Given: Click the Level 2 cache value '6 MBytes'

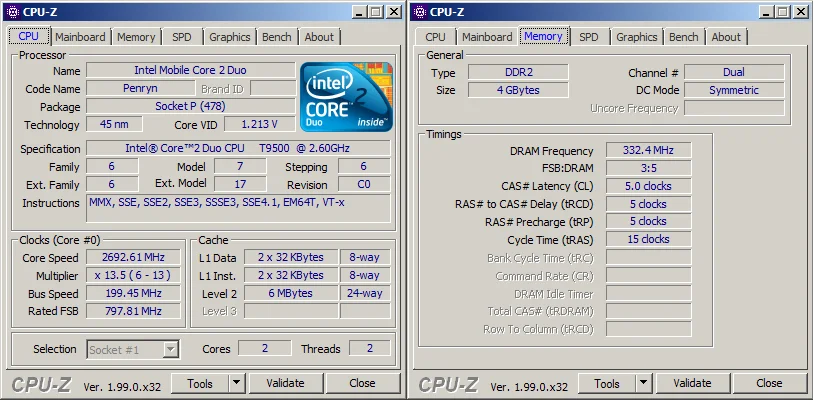Looking at the screenshot, I should click(x=290, y=293).
